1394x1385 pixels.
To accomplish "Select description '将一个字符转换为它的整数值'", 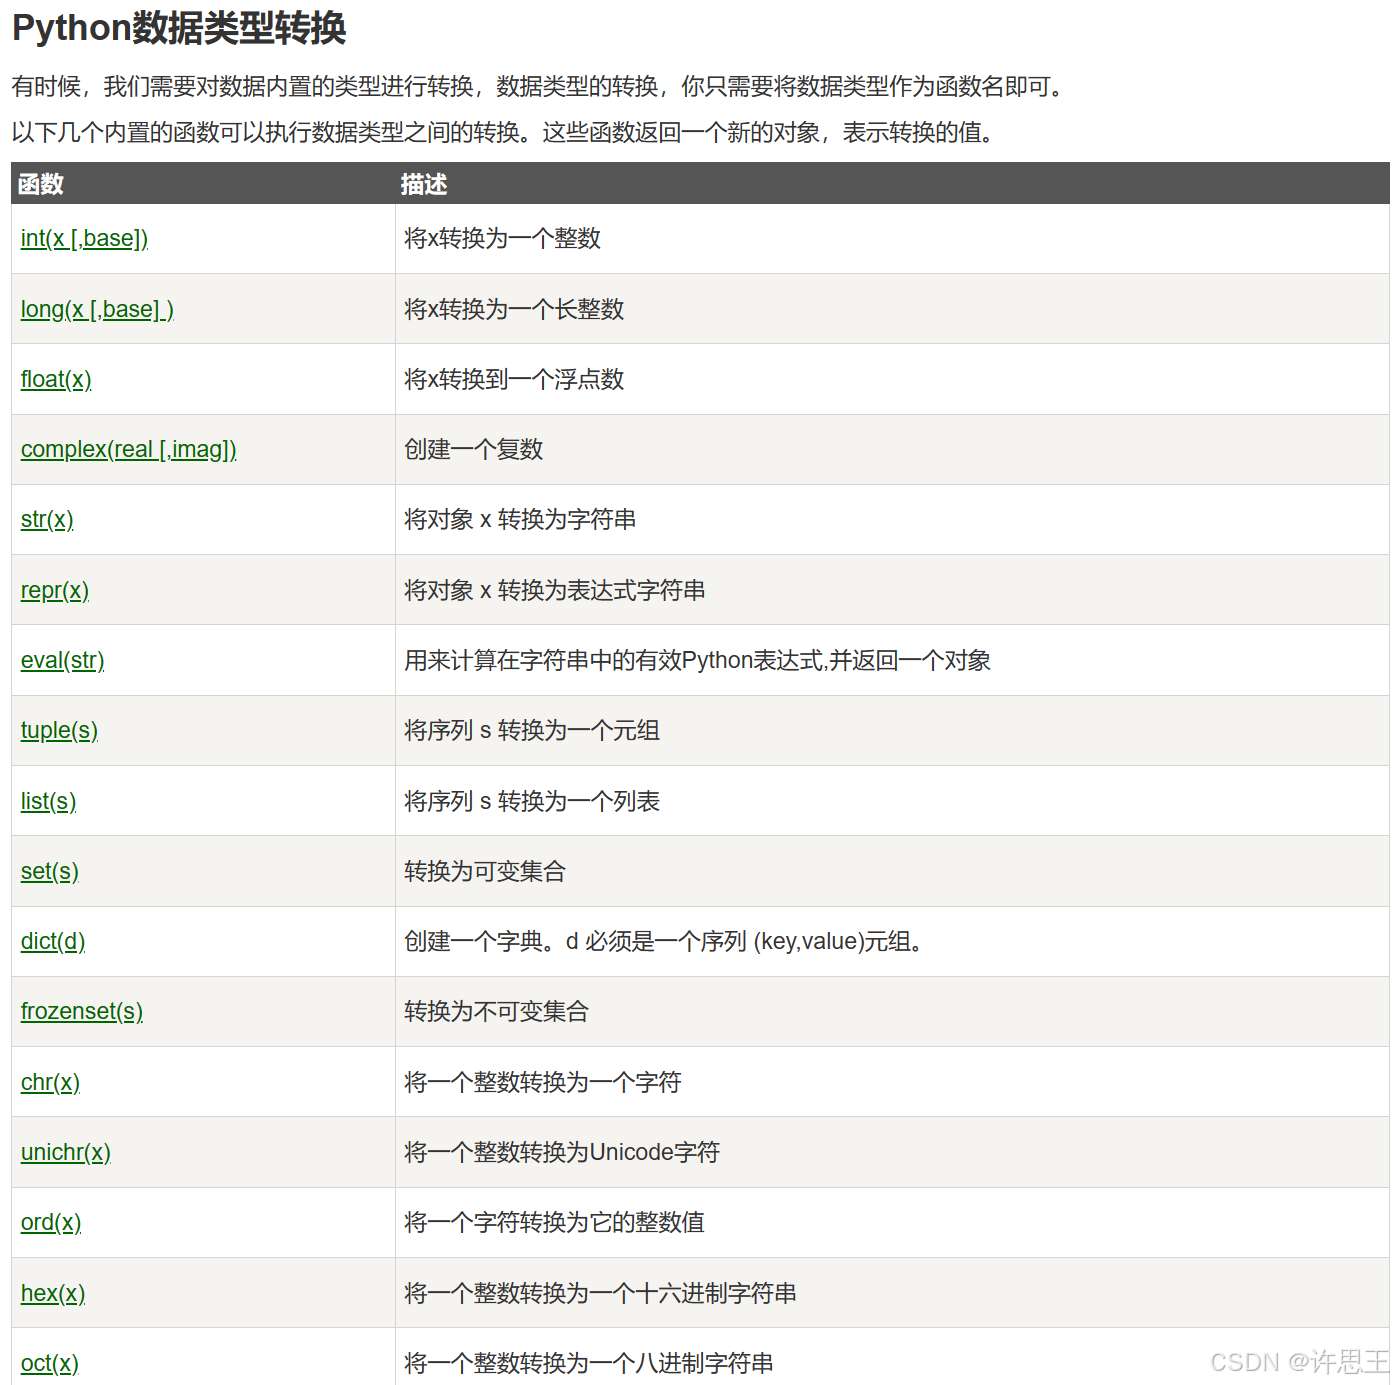I will pyautogui.click(x=554, y=1222).
